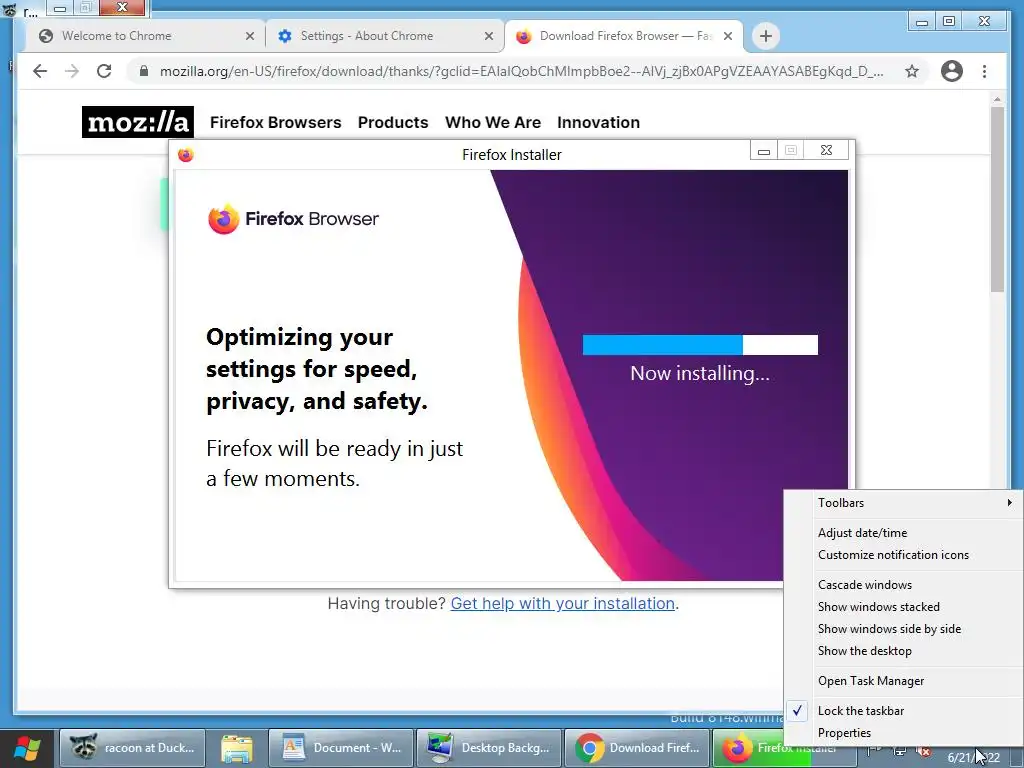Open the Chrome profile avatar

pyautogui.click(x=952, y=71)
